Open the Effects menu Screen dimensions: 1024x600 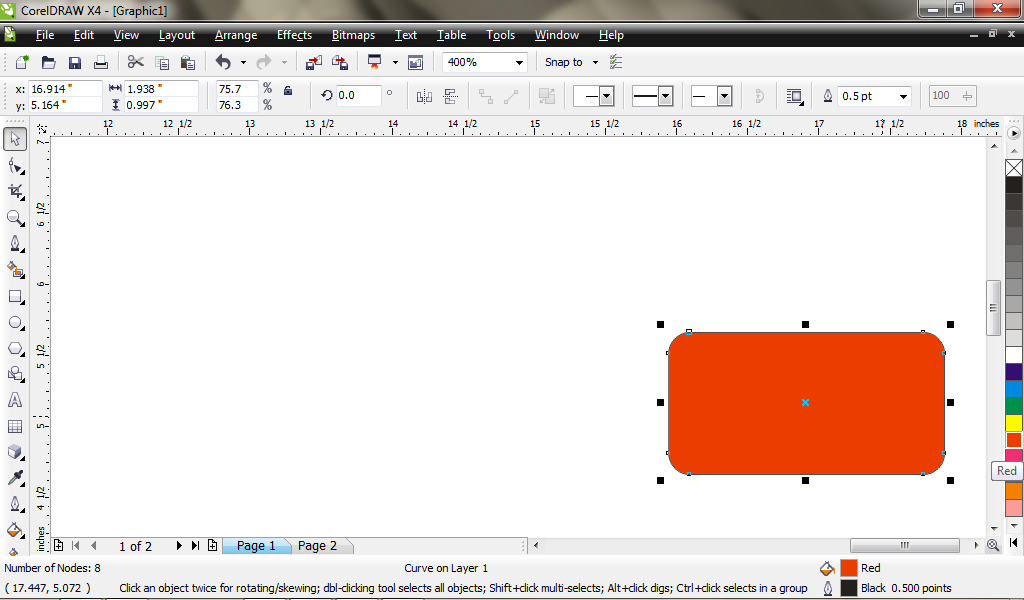tap(294, 35)
